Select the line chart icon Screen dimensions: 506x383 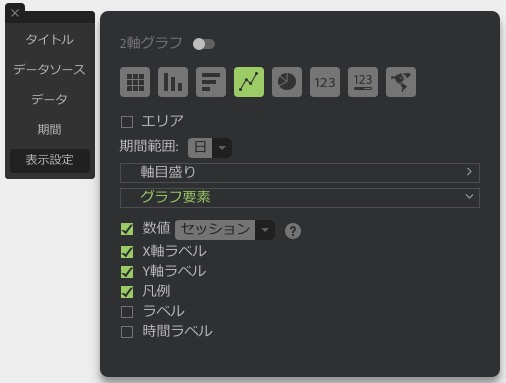pos(249,82)
